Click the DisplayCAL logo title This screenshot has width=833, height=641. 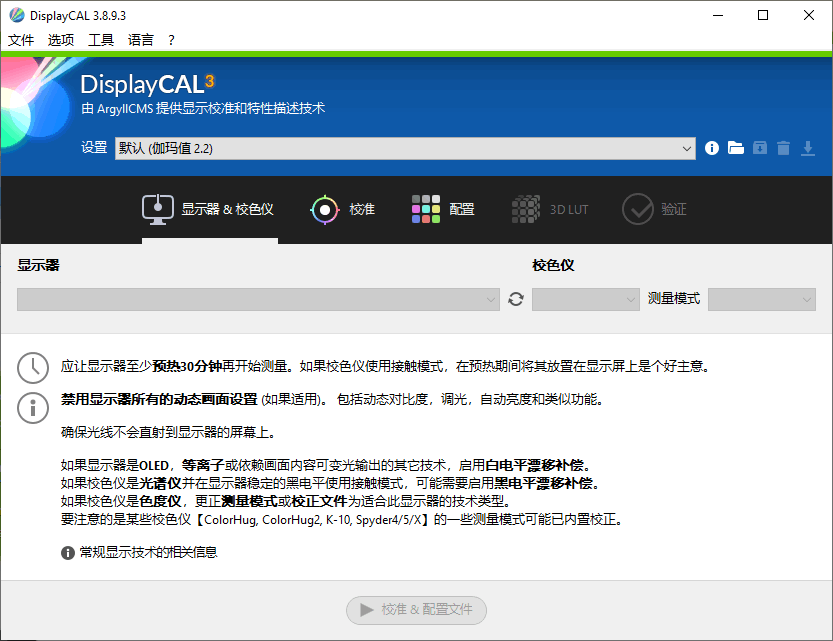[x=147, y=84]
